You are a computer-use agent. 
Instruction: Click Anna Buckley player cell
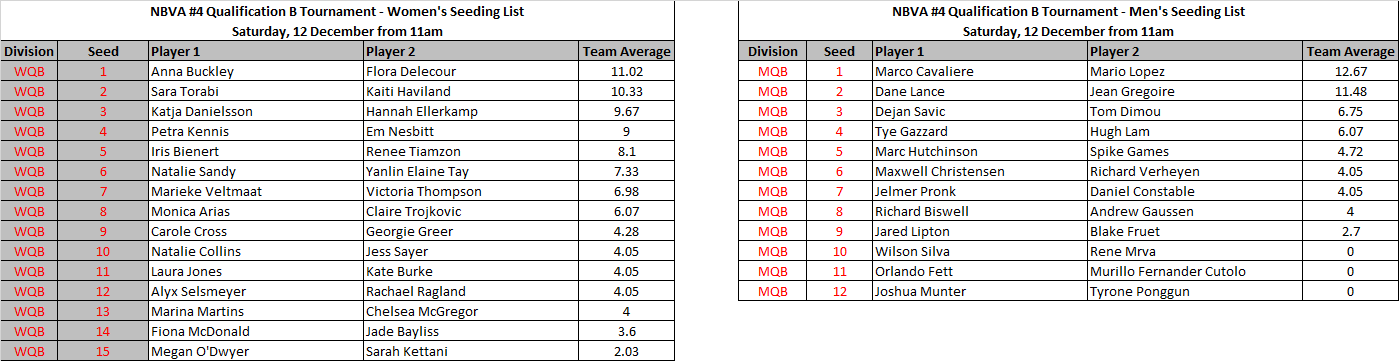pos(255,72)
